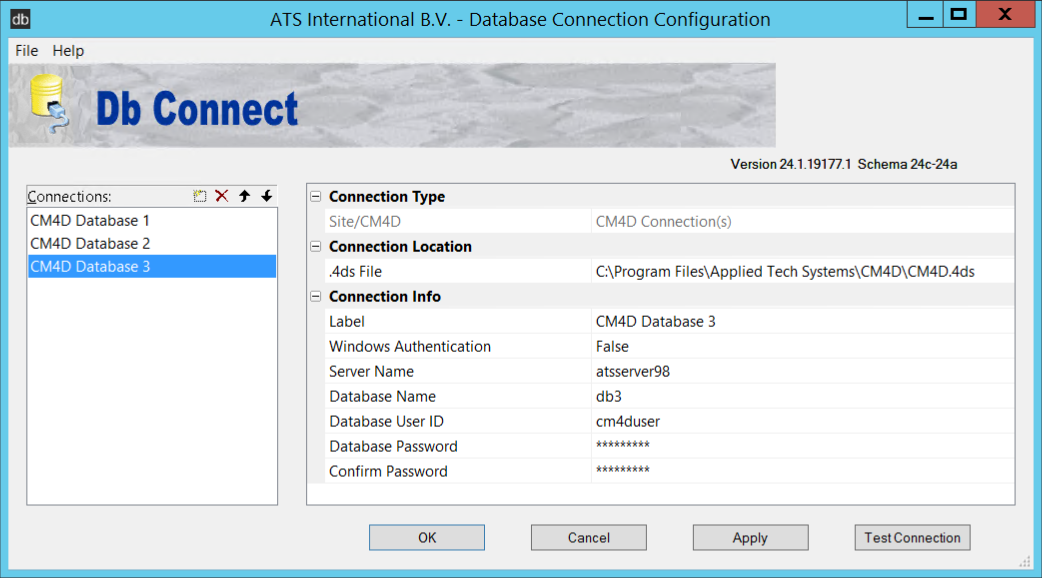Click the Connection Type section header

coord(387,197)
